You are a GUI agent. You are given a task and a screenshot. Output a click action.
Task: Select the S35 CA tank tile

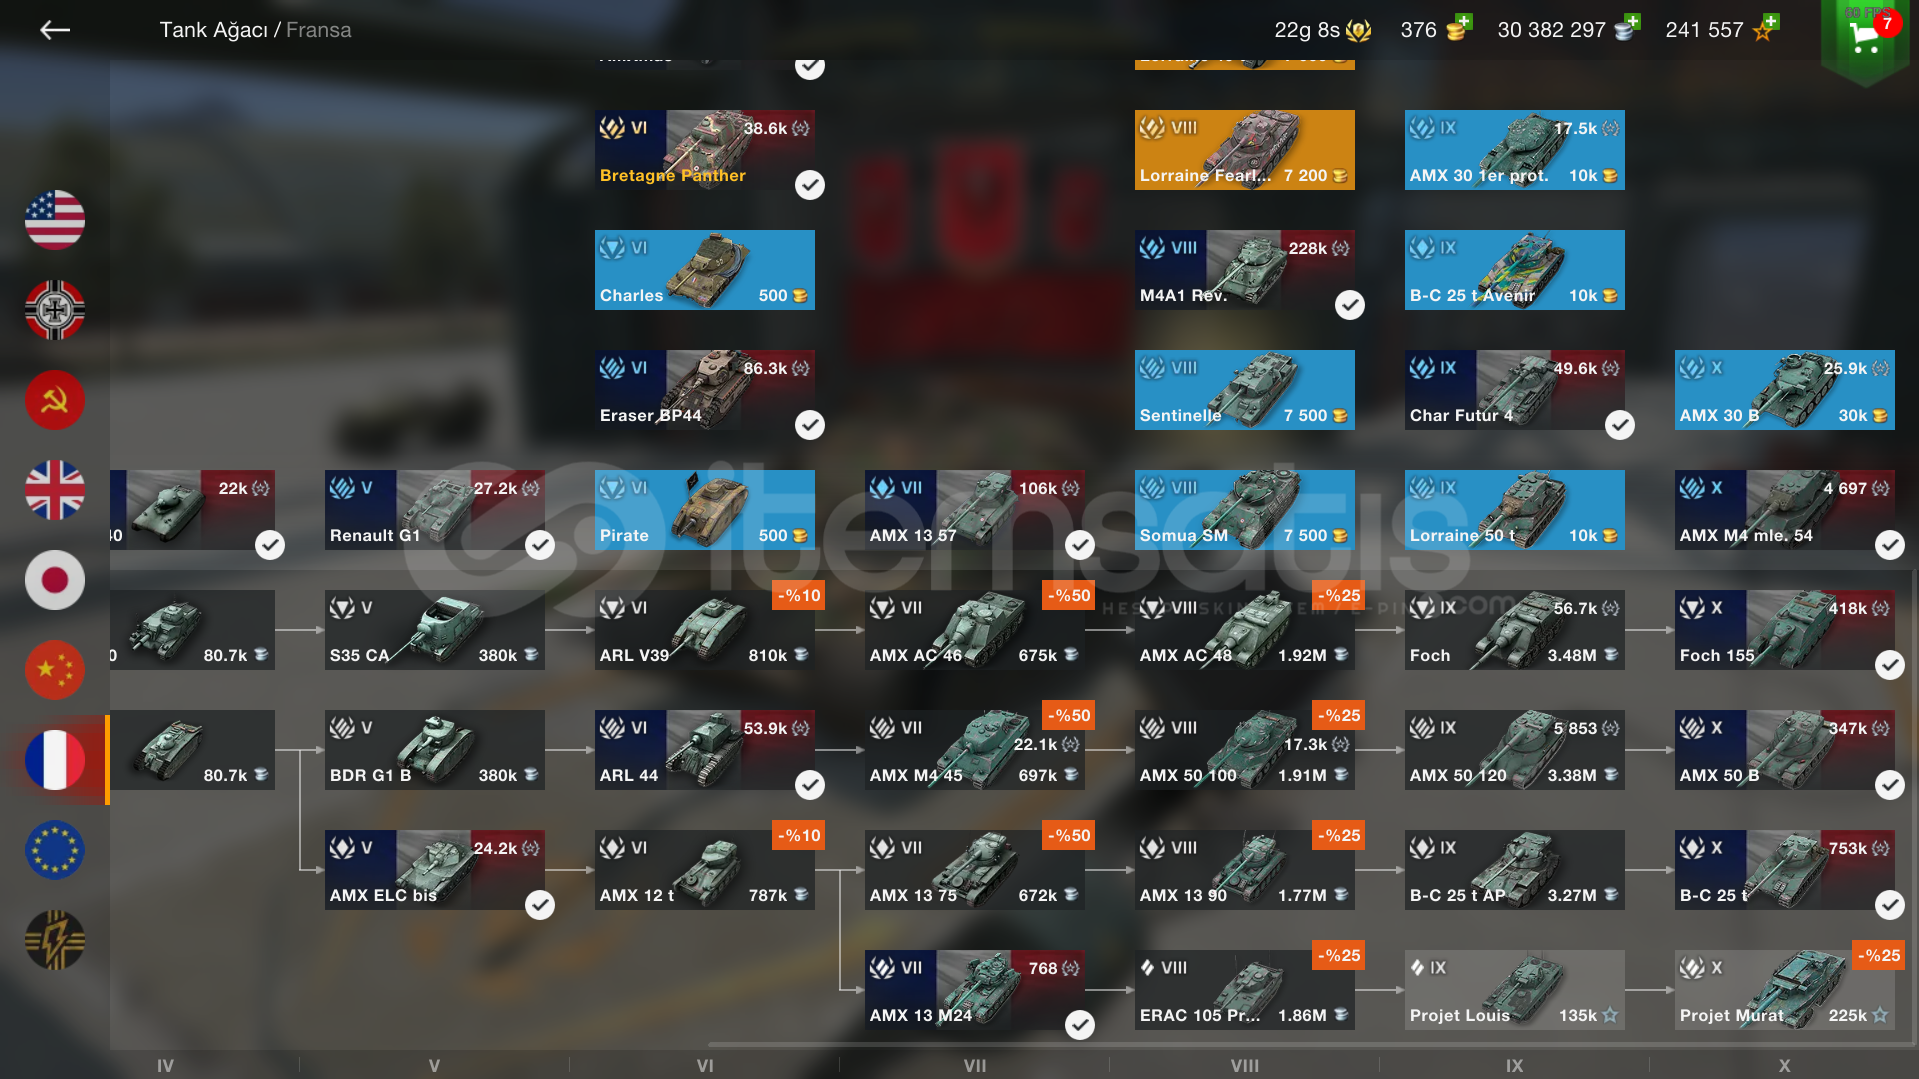pyautogui.click(x=435, y=630)
